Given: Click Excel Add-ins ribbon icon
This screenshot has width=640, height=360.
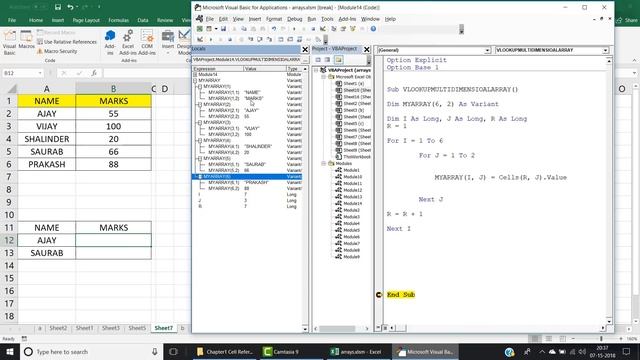Looking at the screenshot, I should pos(128,42).
